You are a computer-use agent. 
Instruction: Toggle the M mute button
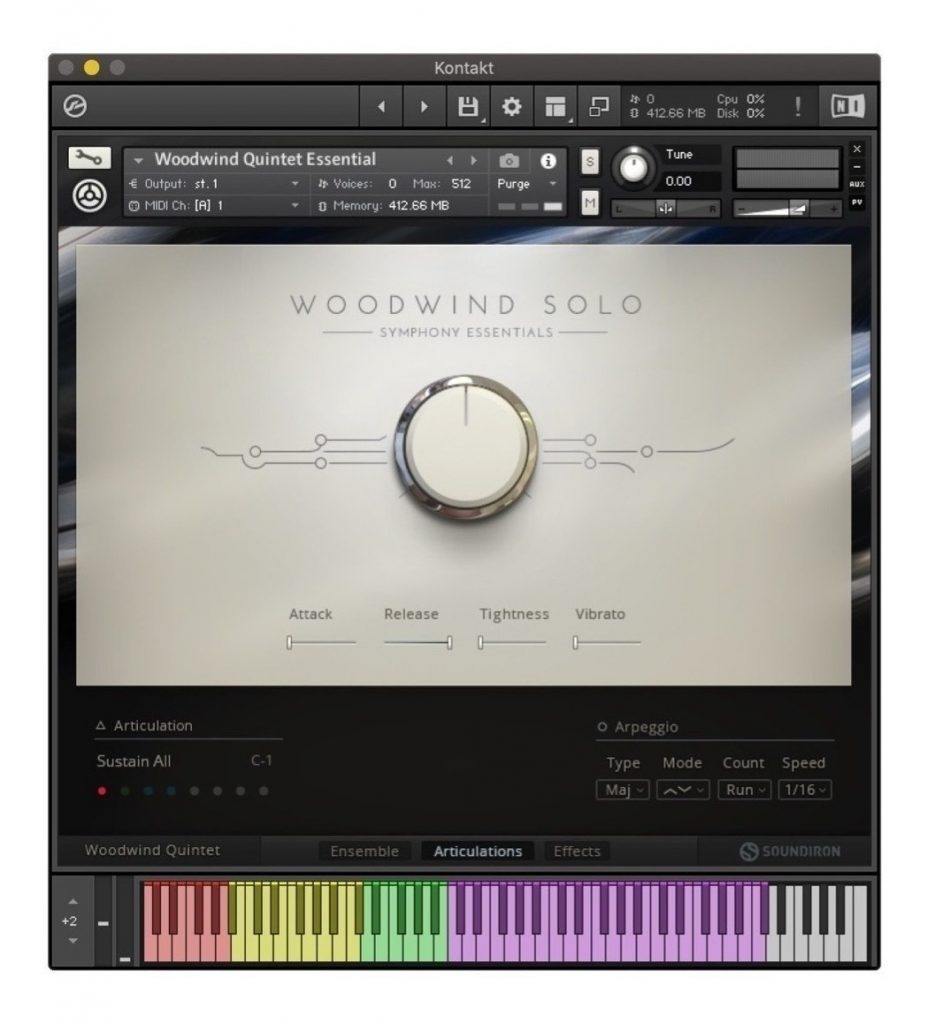pos(590,202)
